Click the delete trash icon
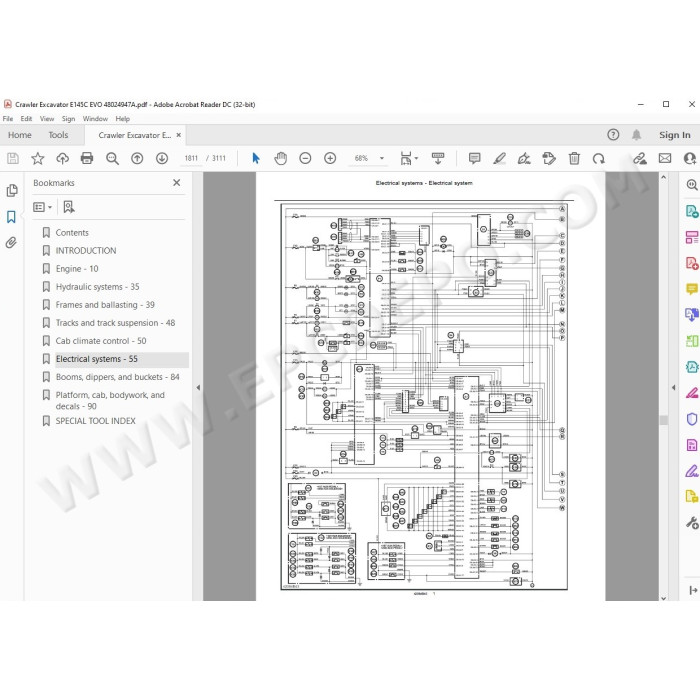700x700 pixels. click(574, 158)
